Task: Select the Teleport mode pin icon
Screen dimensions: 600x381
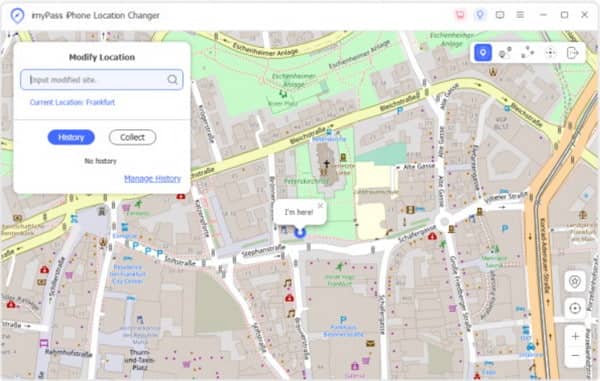Action: coord(483,52)
